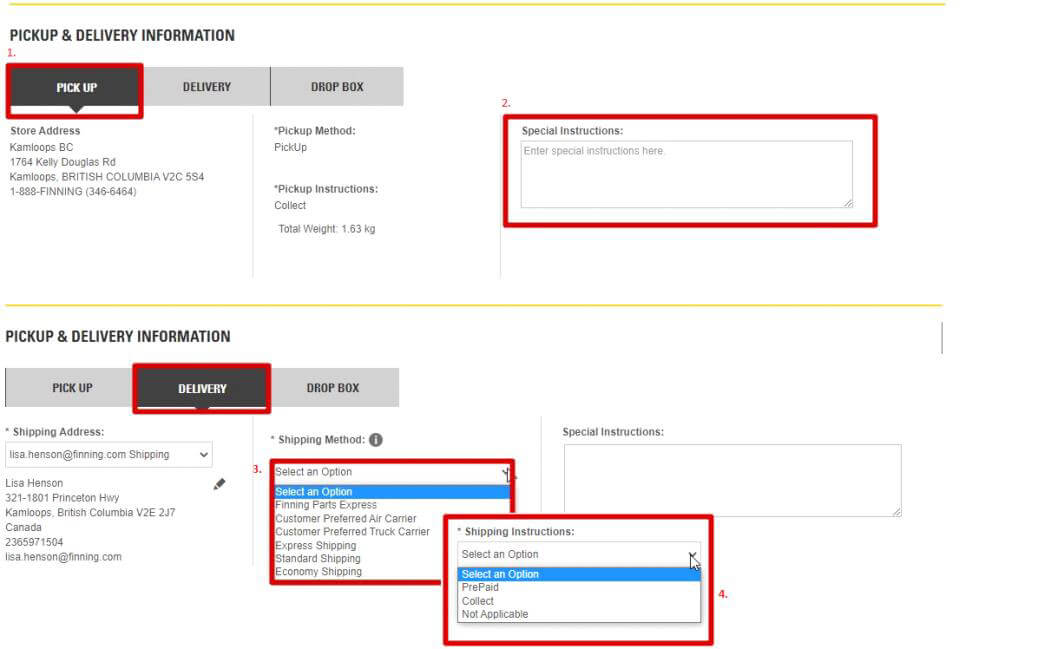Choose PrePaid in Shipping Instructions list
Image resolution: width=1064 pixels, height=649 pixels.
click(480, 588)
